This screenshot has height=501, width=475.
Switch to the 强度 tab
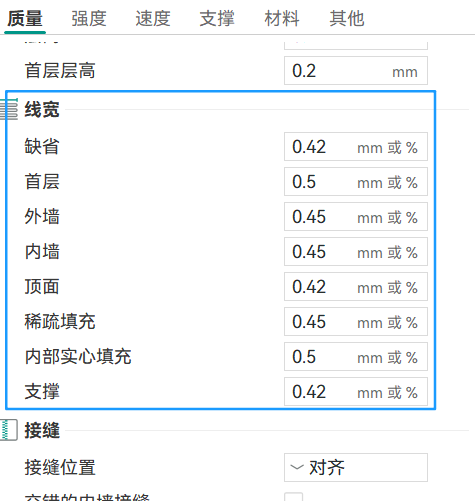click(x=89, y=18)
